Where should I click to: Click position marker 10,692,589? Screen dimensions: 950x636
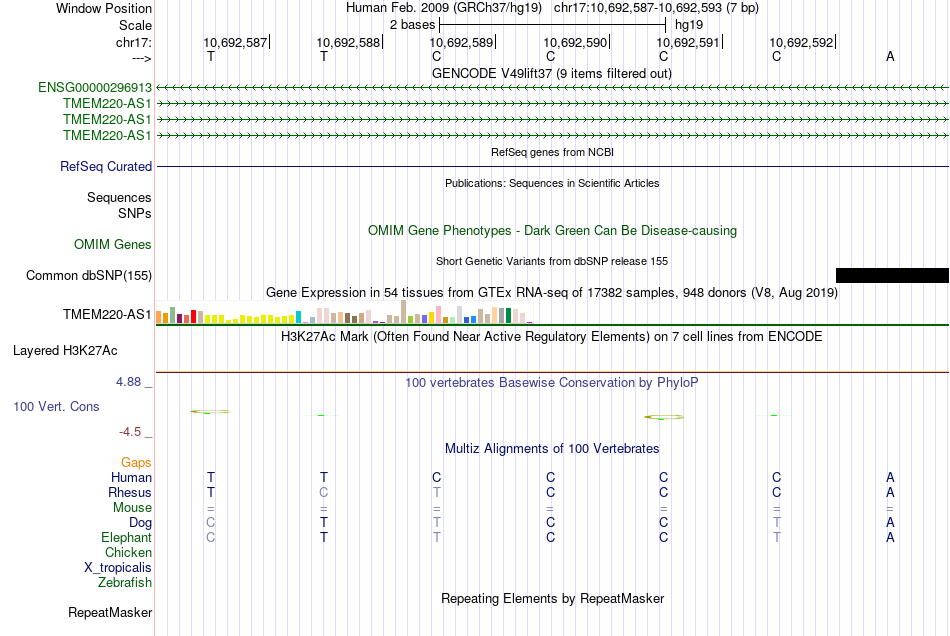point(463,42)
